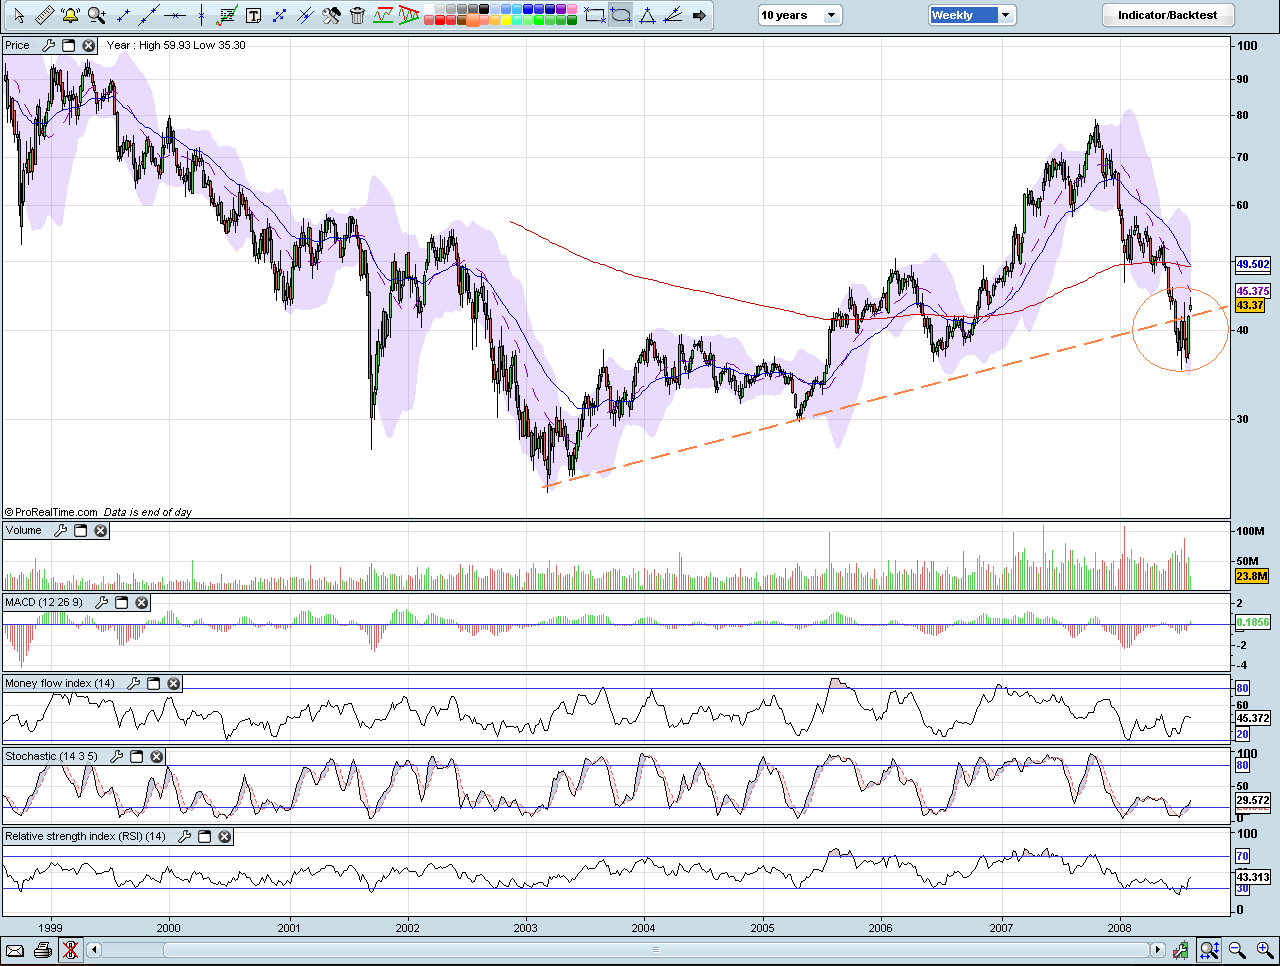Click the scrollbar left arrow

[95, 950]
